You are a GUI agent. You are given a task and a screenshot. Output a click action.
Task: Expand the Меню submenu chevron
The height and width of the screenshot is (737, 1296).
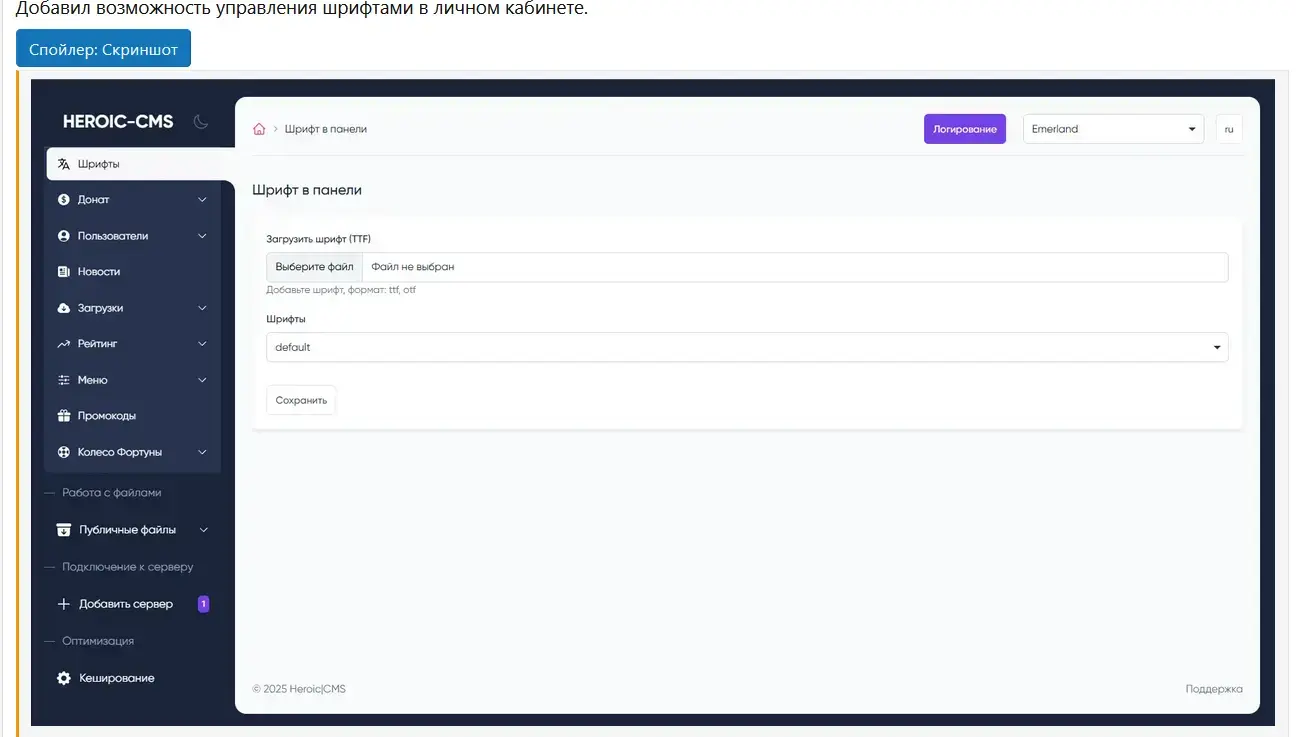point(202,380)
